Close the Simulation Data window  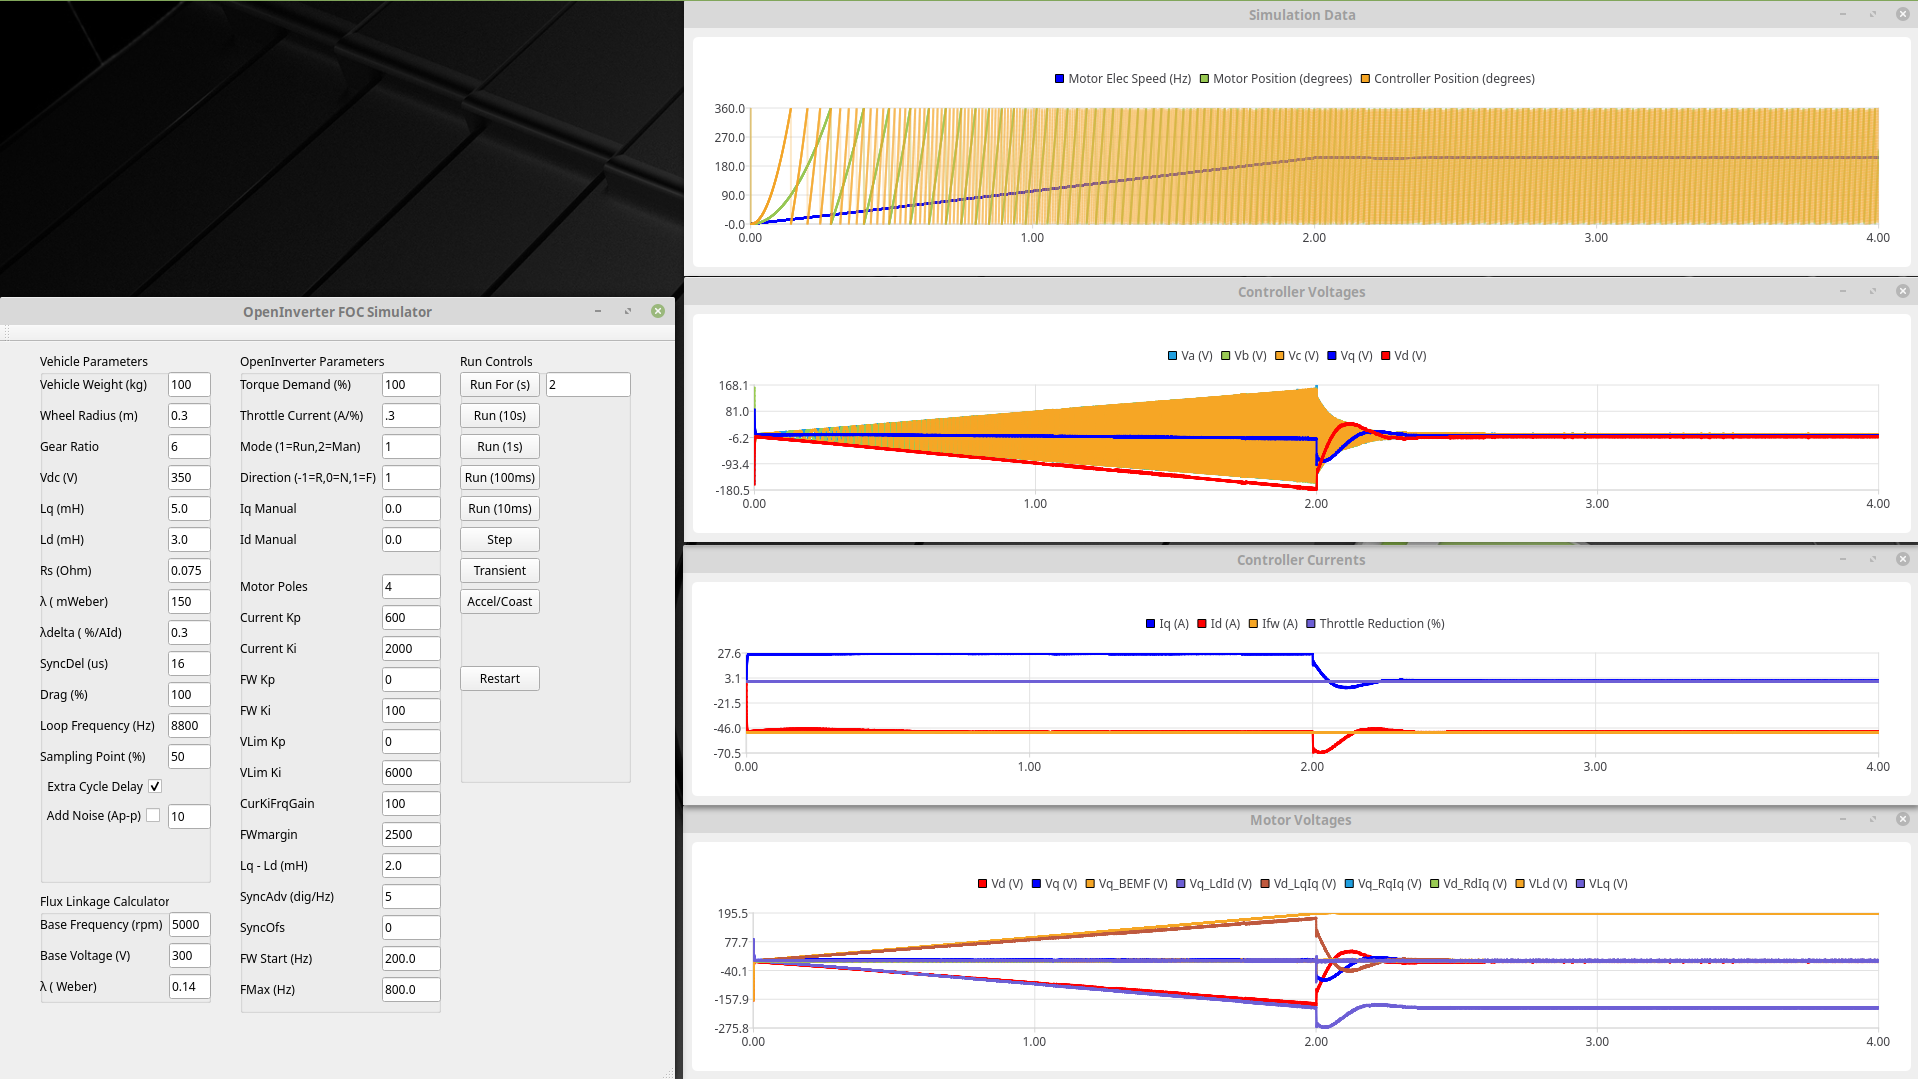coord(1902,14)
